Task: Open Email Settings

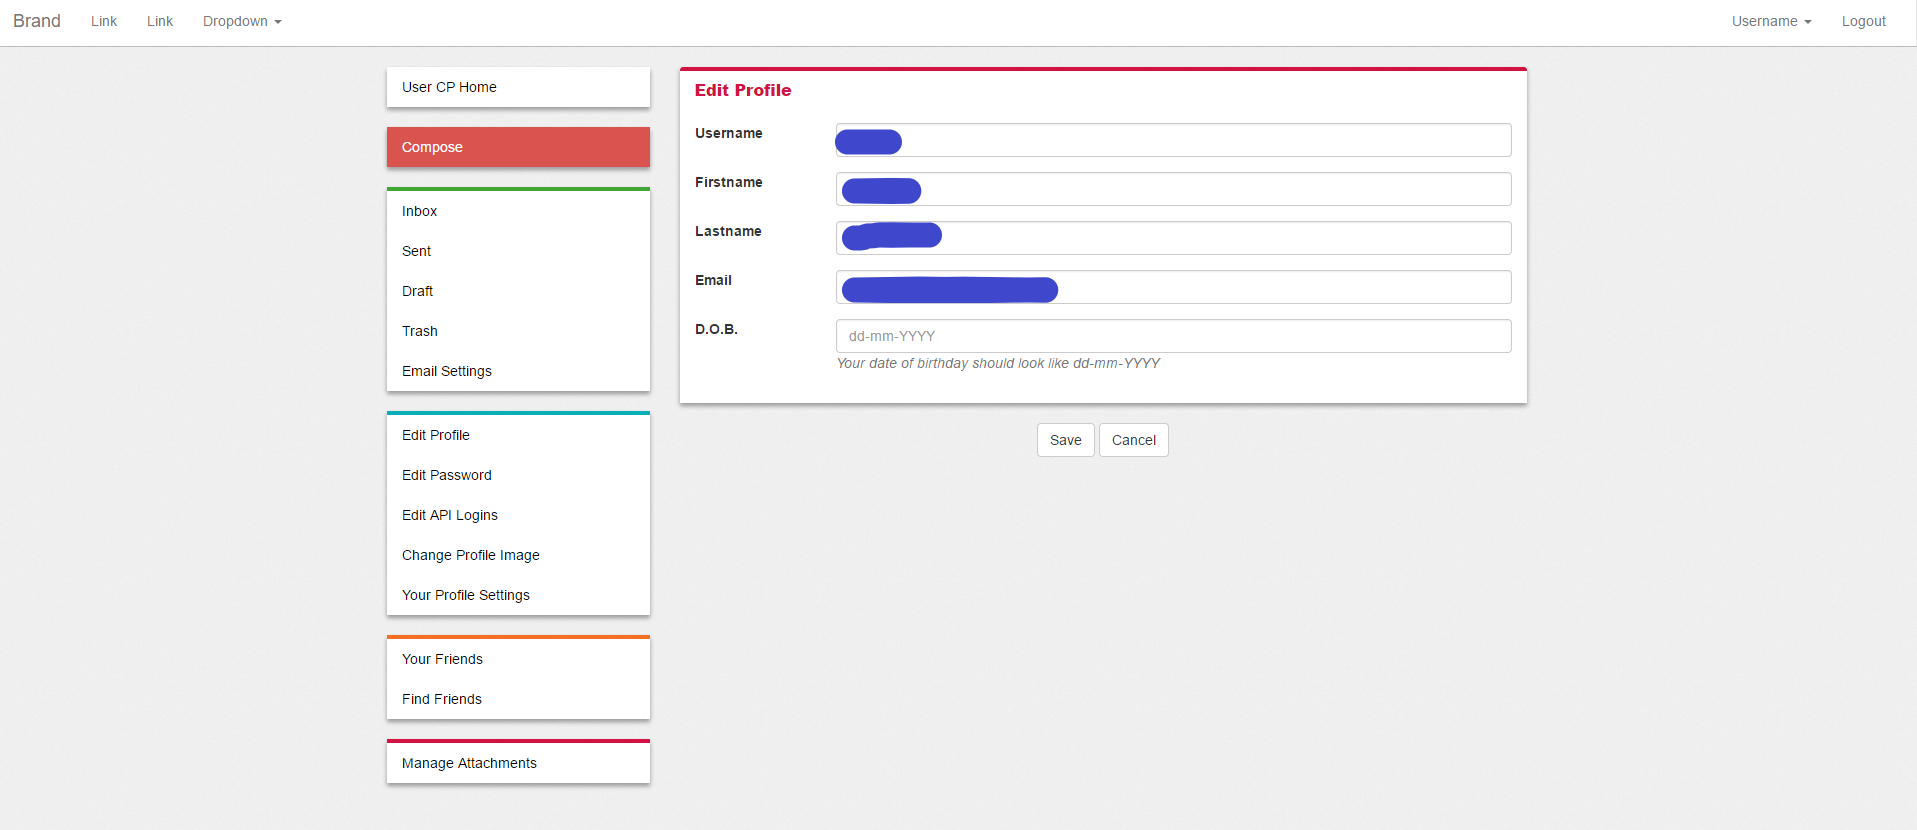Action: point(518,371)
